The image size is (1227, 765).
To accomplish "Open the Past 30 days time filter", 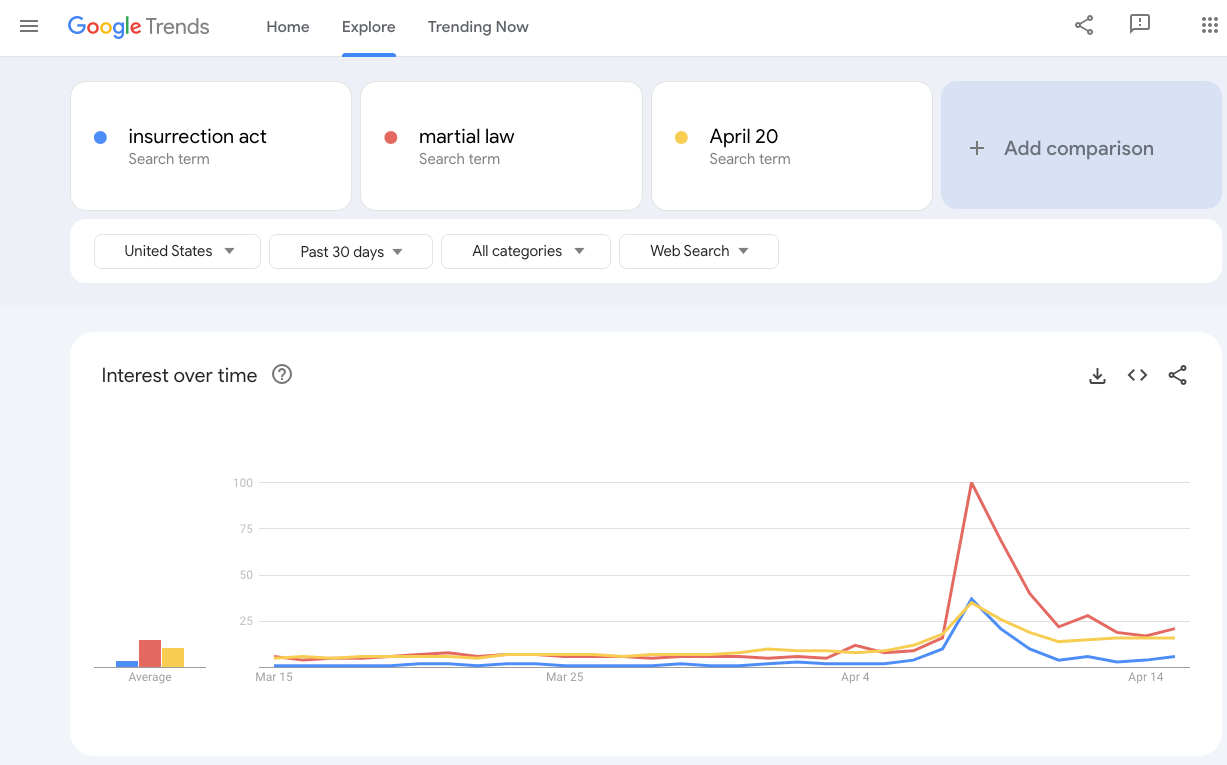I will pyautogui.click(x=351, y=252).
